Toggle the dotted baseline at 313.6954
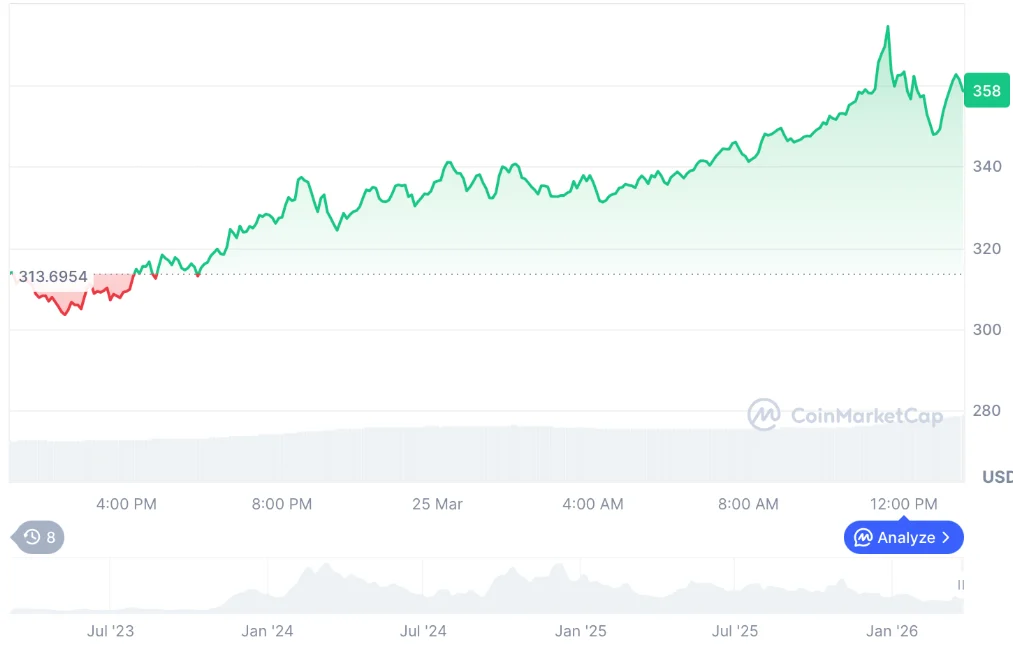This screenshot has width=1013, height=648. coord(500,272)
